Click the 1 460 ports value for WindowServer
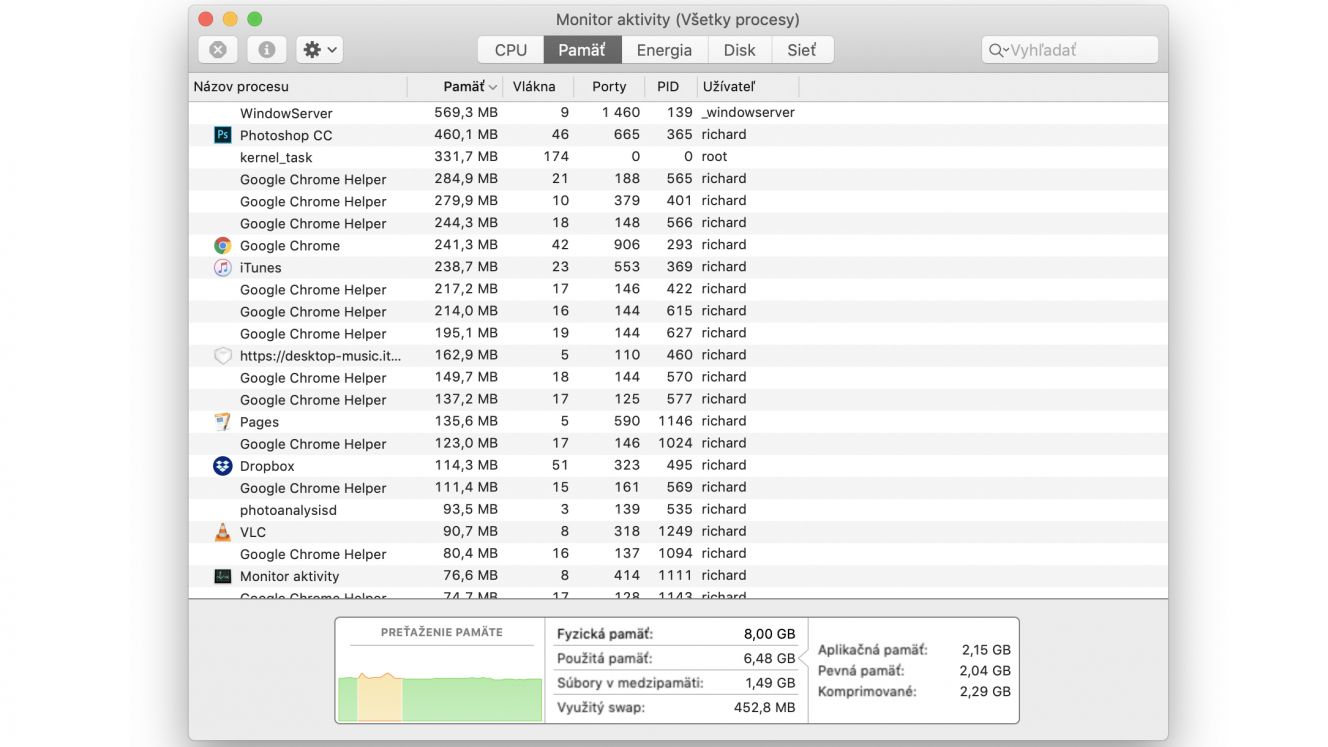 tap(621, 113)
